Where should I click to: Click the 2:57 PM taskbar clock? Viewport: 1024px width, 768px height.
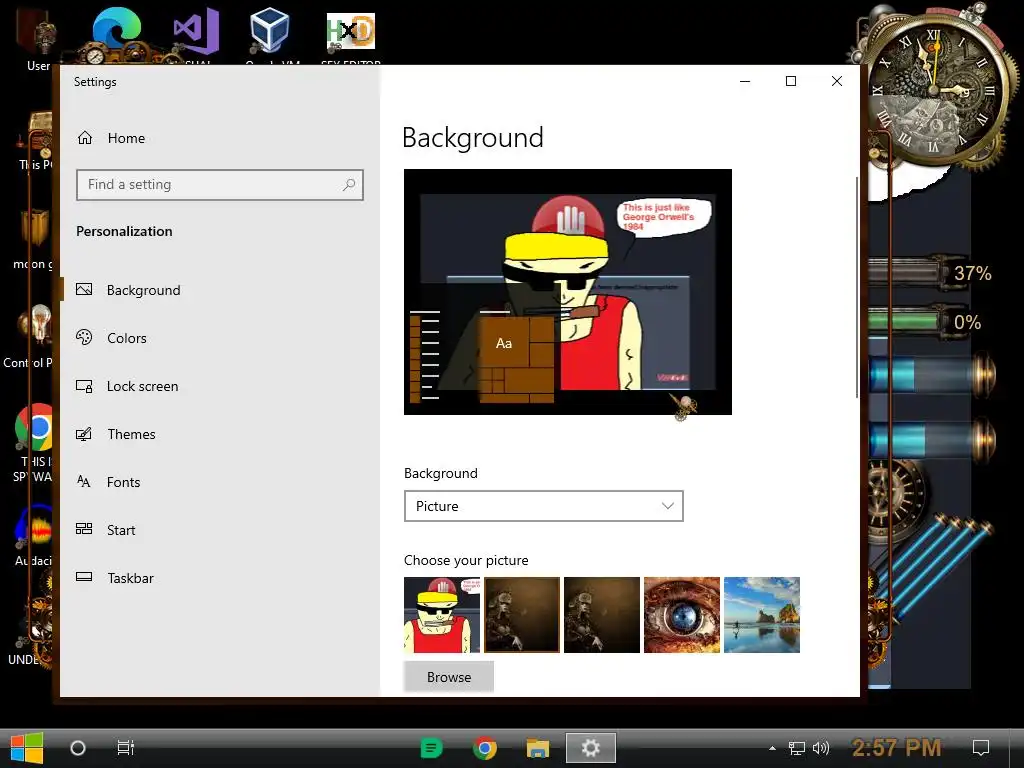pyautogui.click(x=897, y=747)
